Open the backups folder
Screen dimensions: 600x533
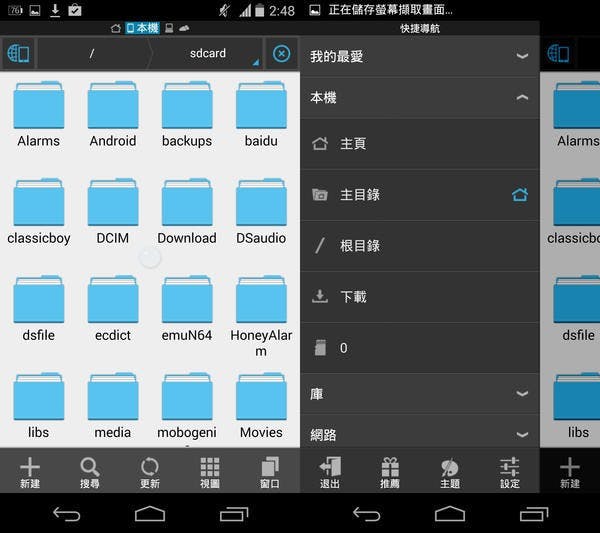187,114
